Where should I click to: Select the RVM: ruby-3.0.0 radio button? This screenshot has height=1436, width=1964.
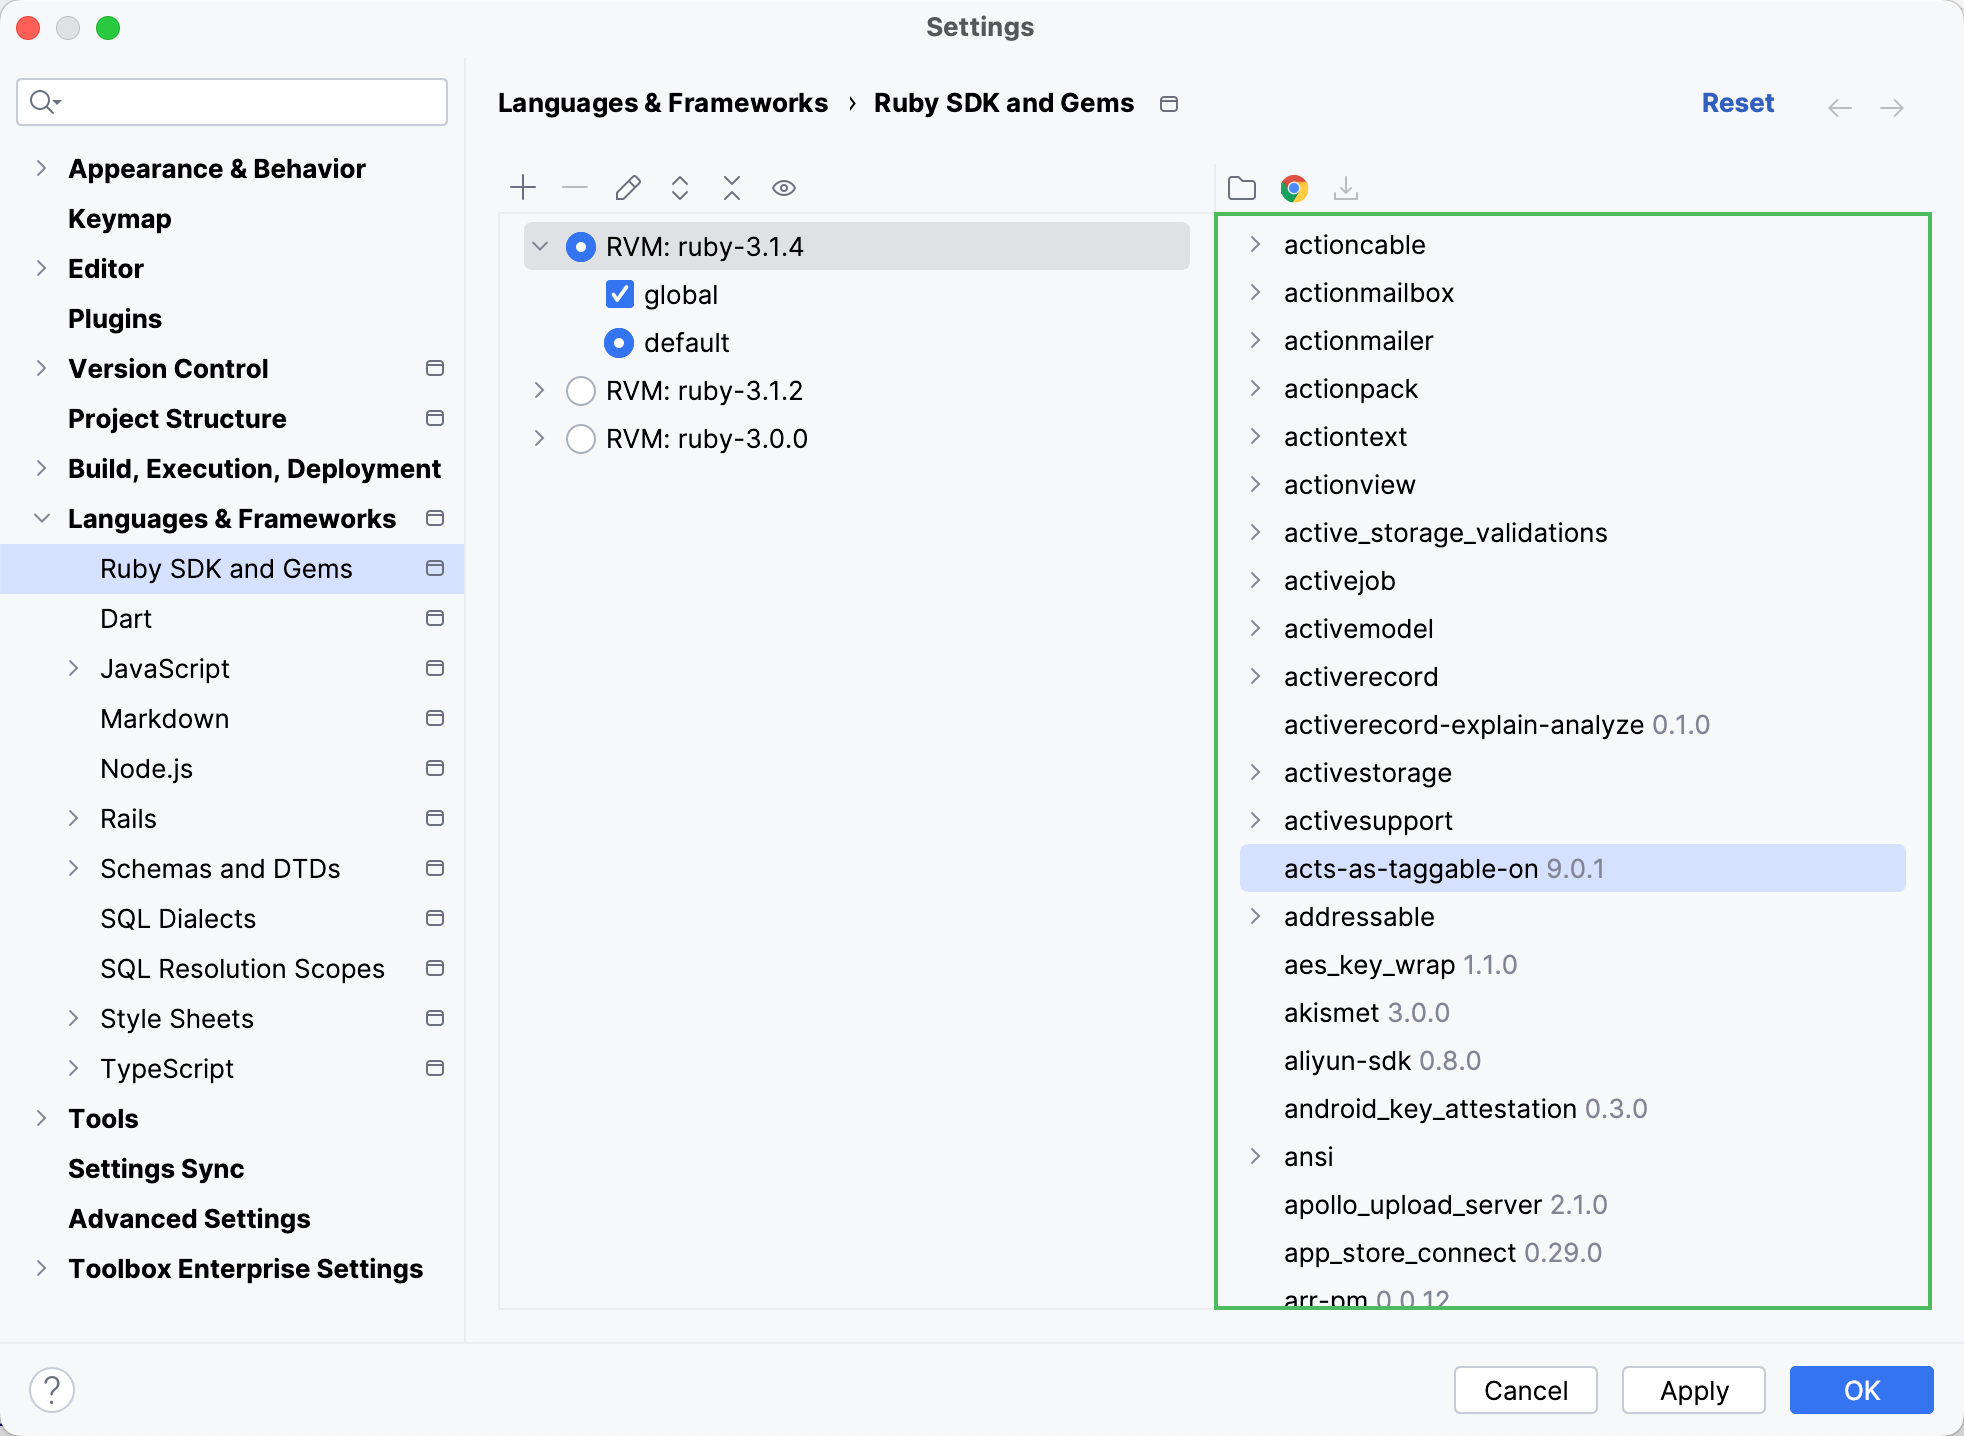pos(581,441)
